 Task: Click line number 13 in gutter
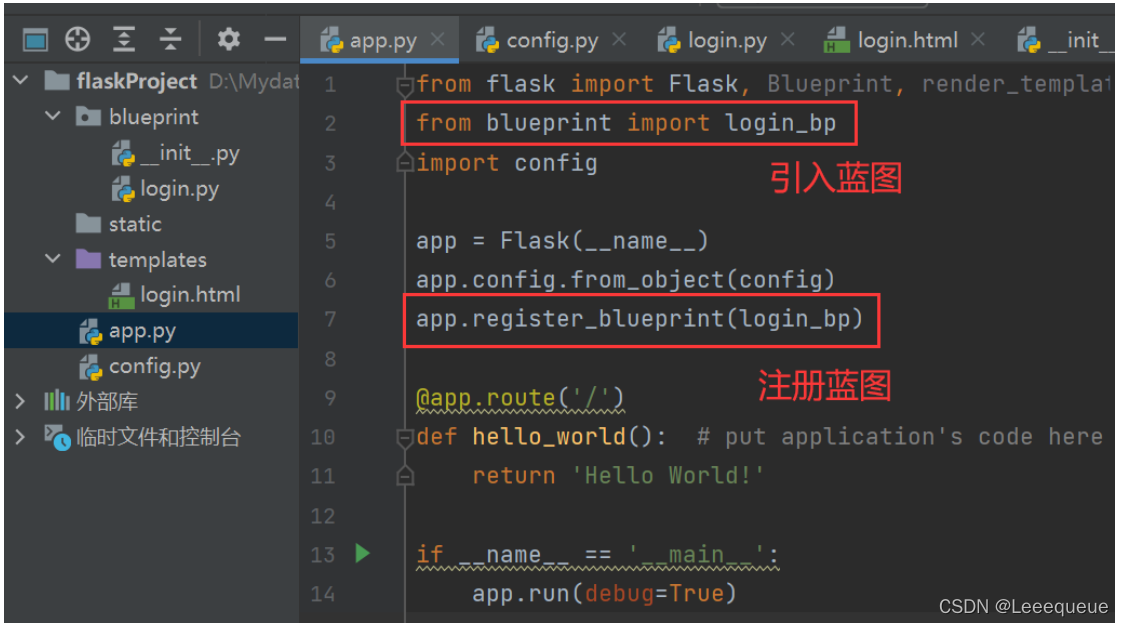click(323, 554)
